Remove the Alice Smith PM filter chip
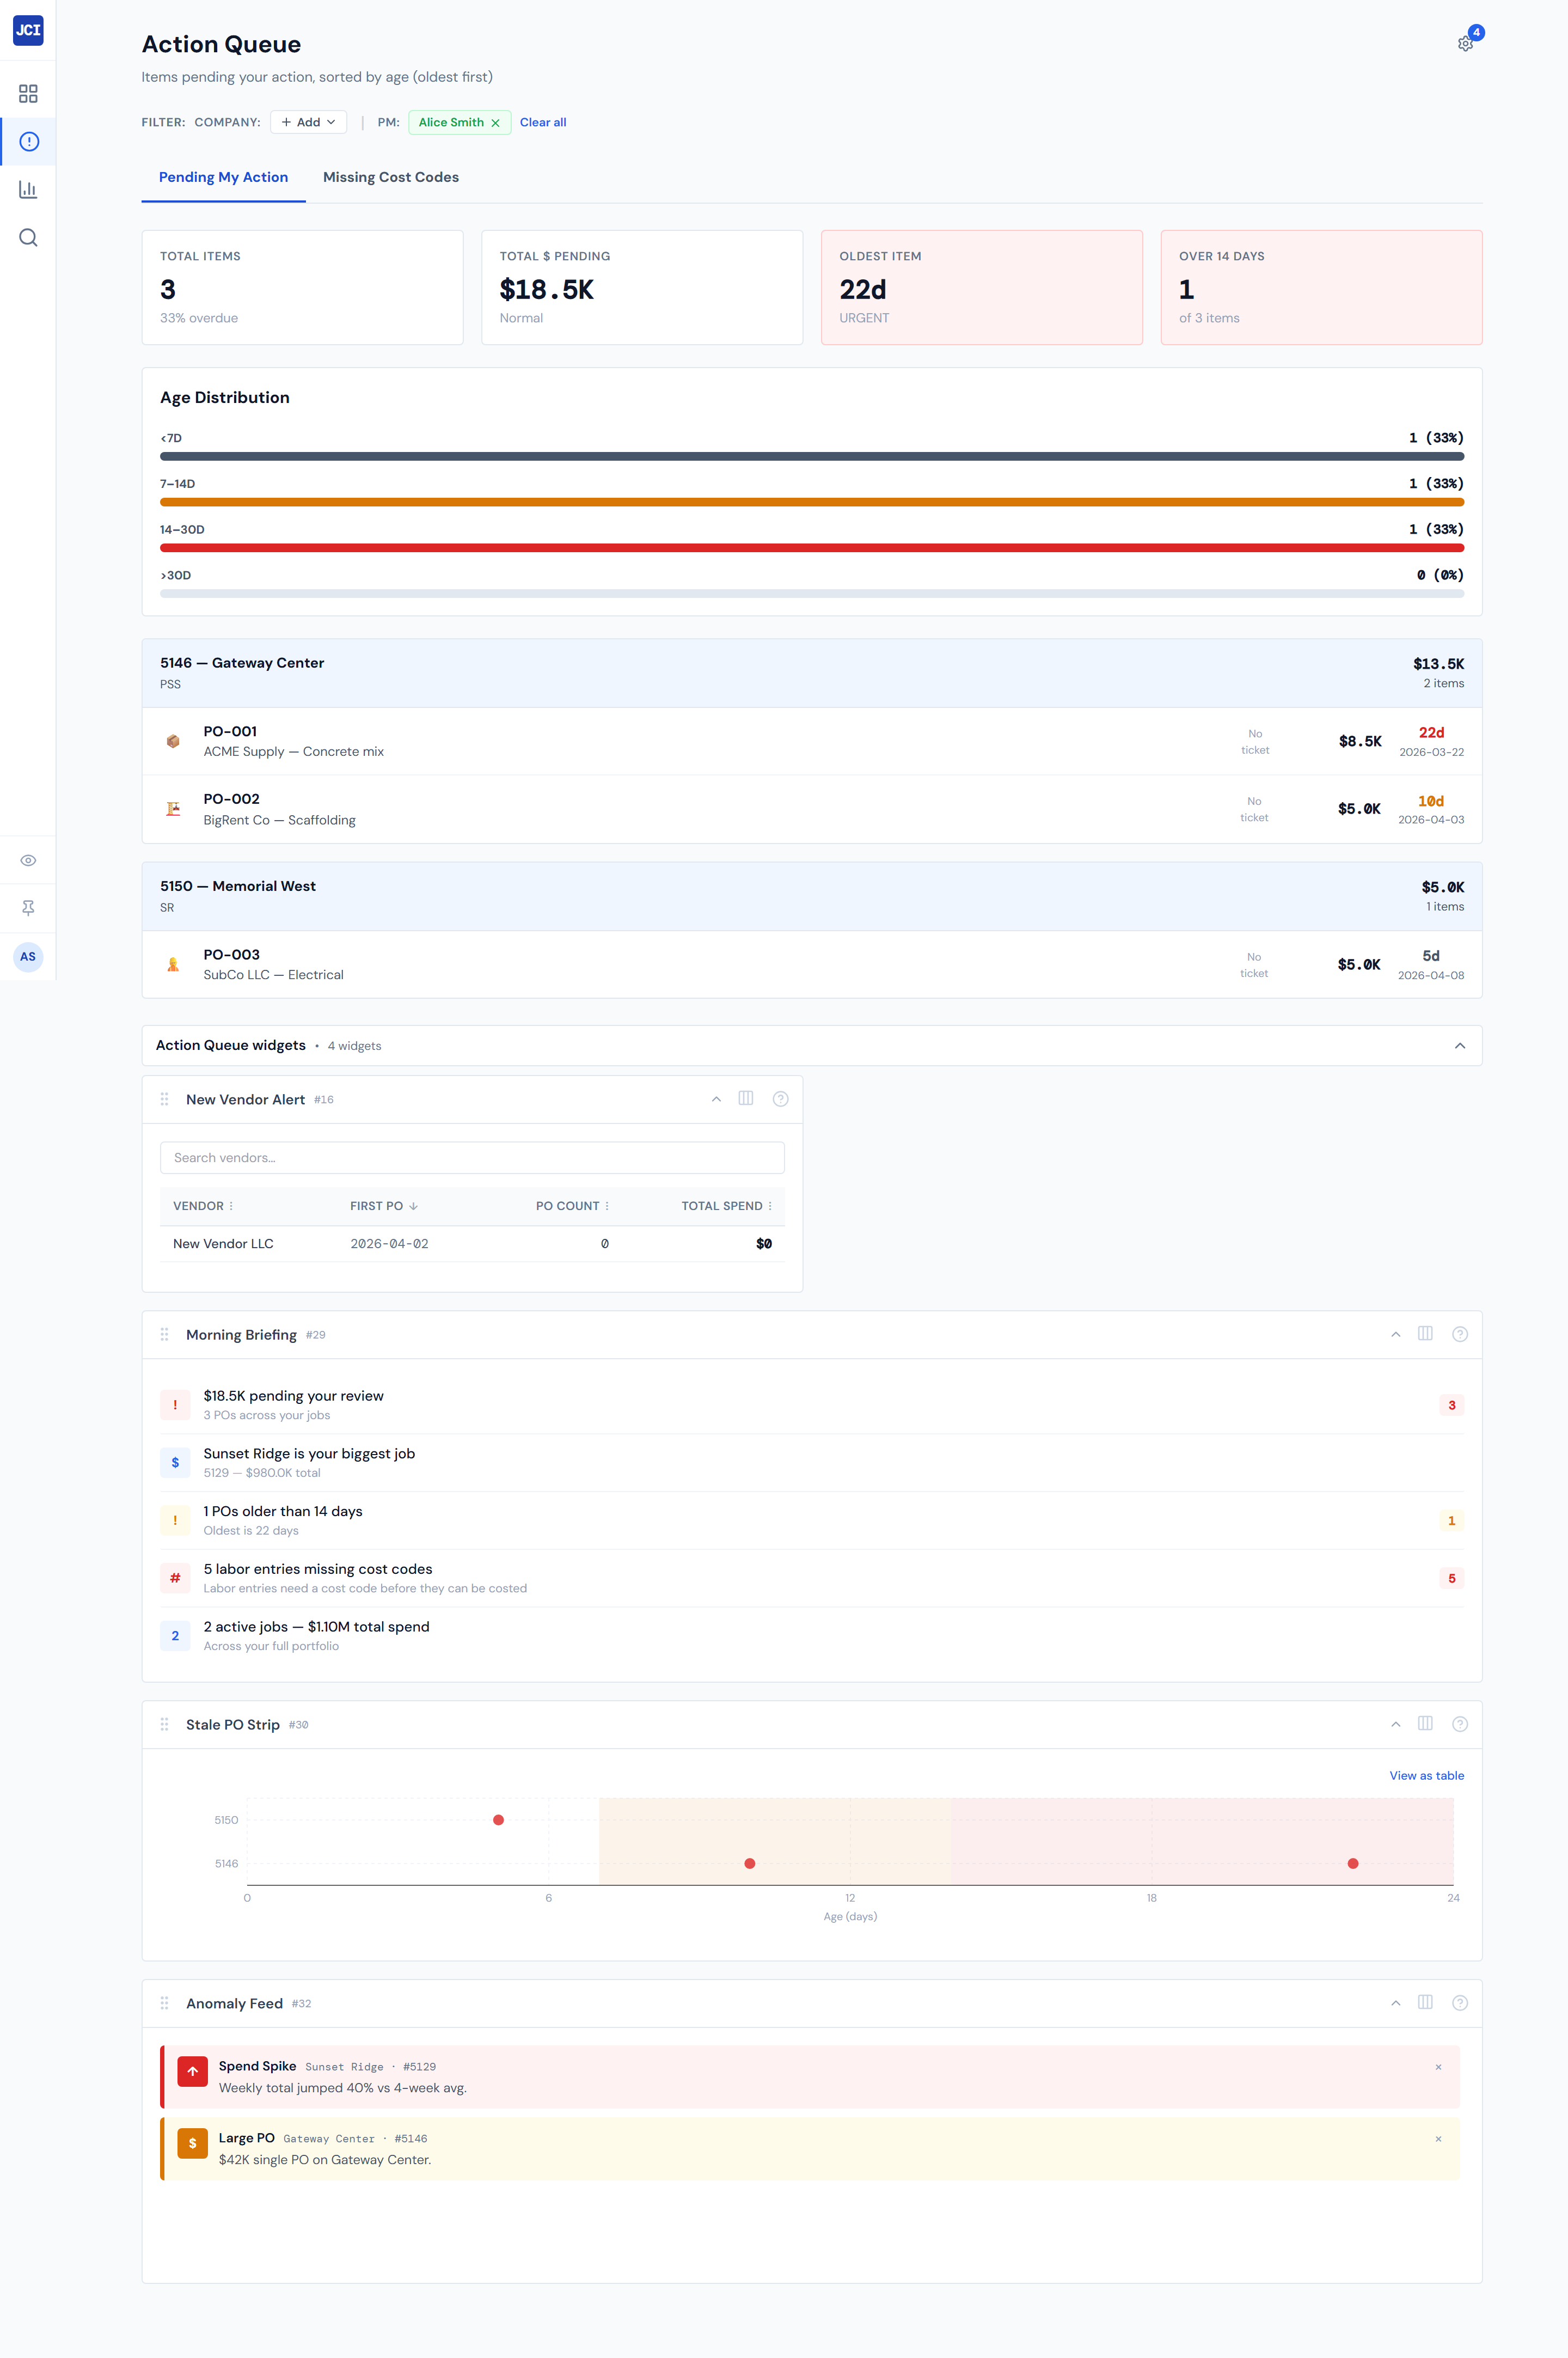 496,122
